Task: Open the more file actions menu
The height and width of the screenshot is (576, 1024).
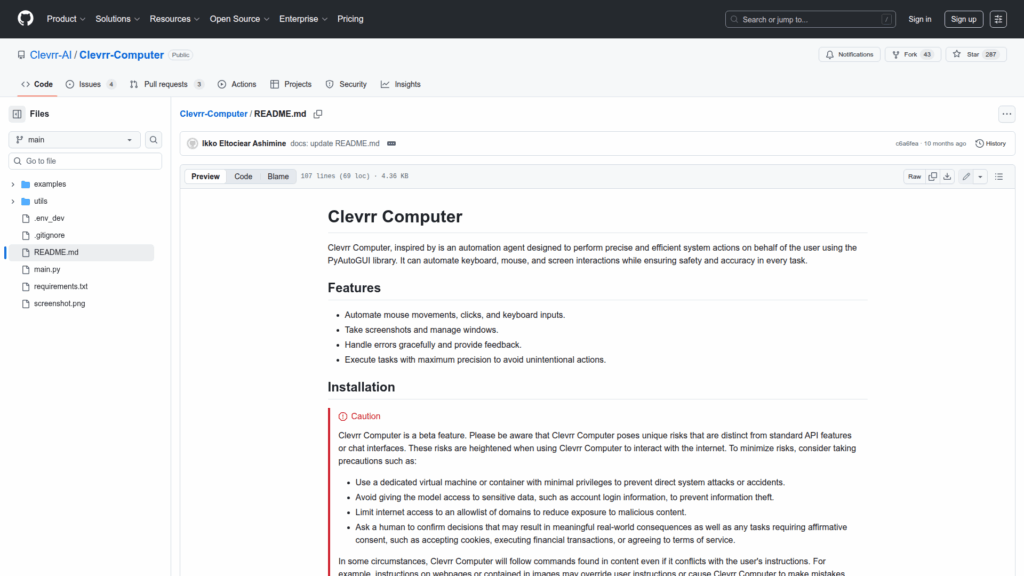Action: 1006,114
